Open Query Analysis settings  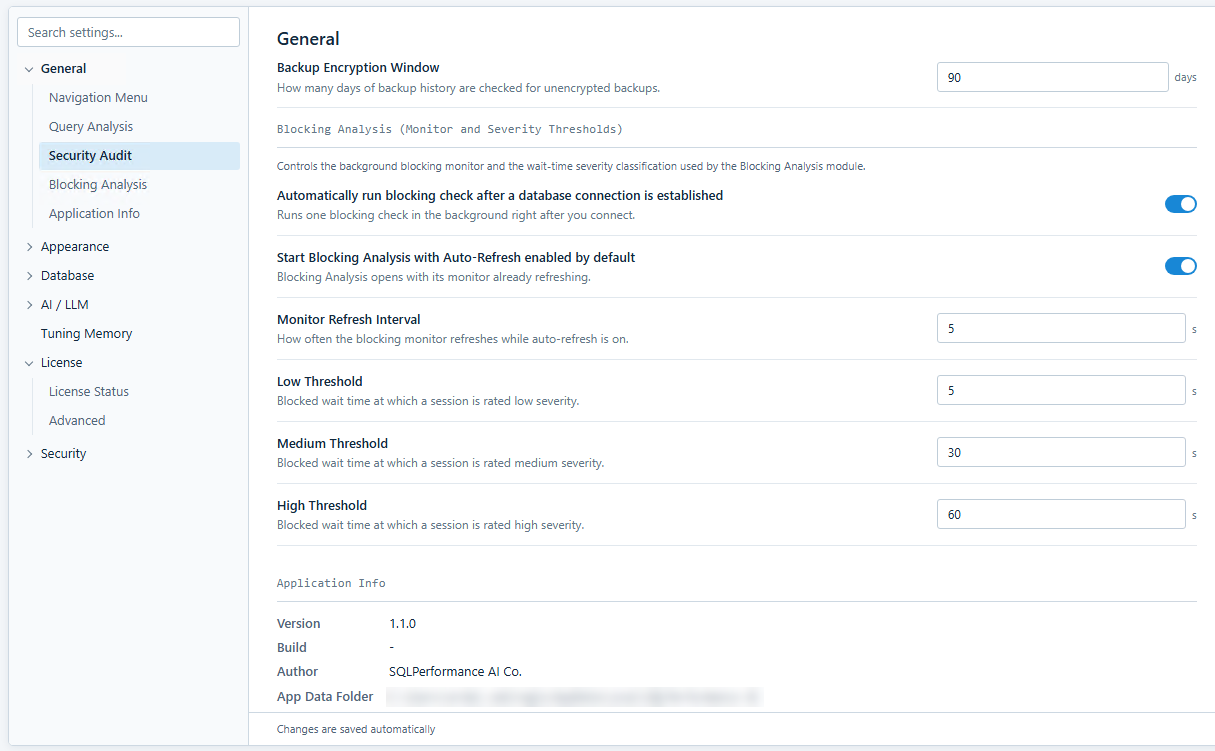tap(91, 127)
